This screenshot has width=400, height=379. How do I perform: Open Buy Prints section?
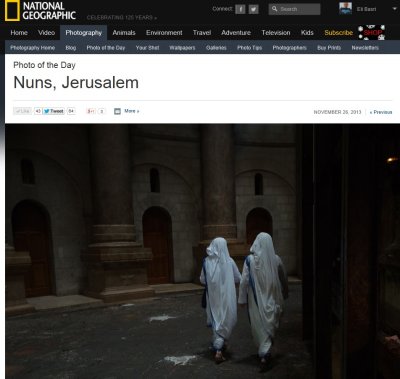(329, 48)
